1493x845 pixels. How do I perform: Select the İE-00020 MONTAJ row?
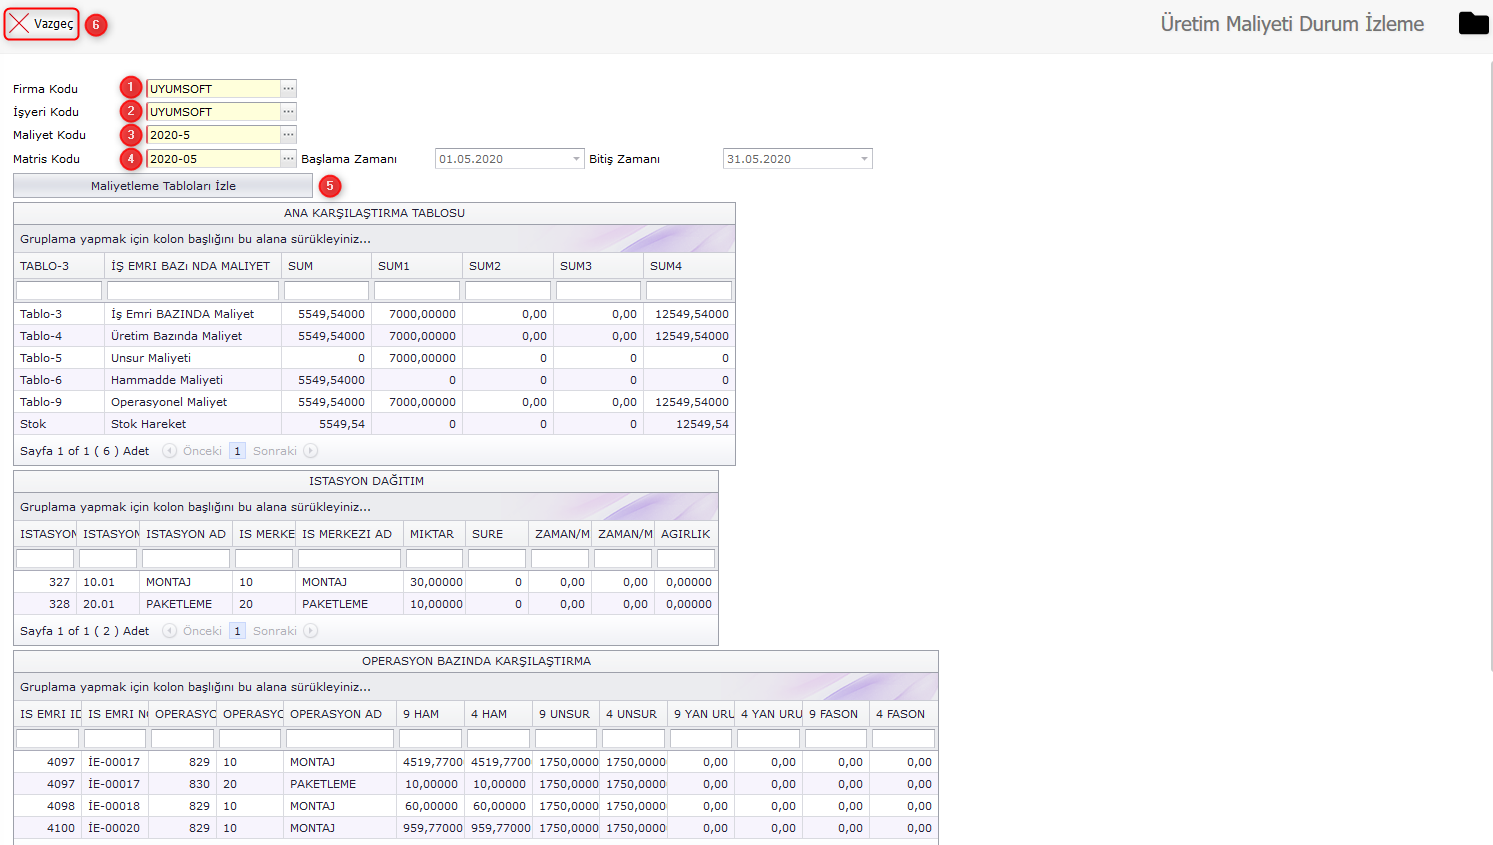coord(476,828)
